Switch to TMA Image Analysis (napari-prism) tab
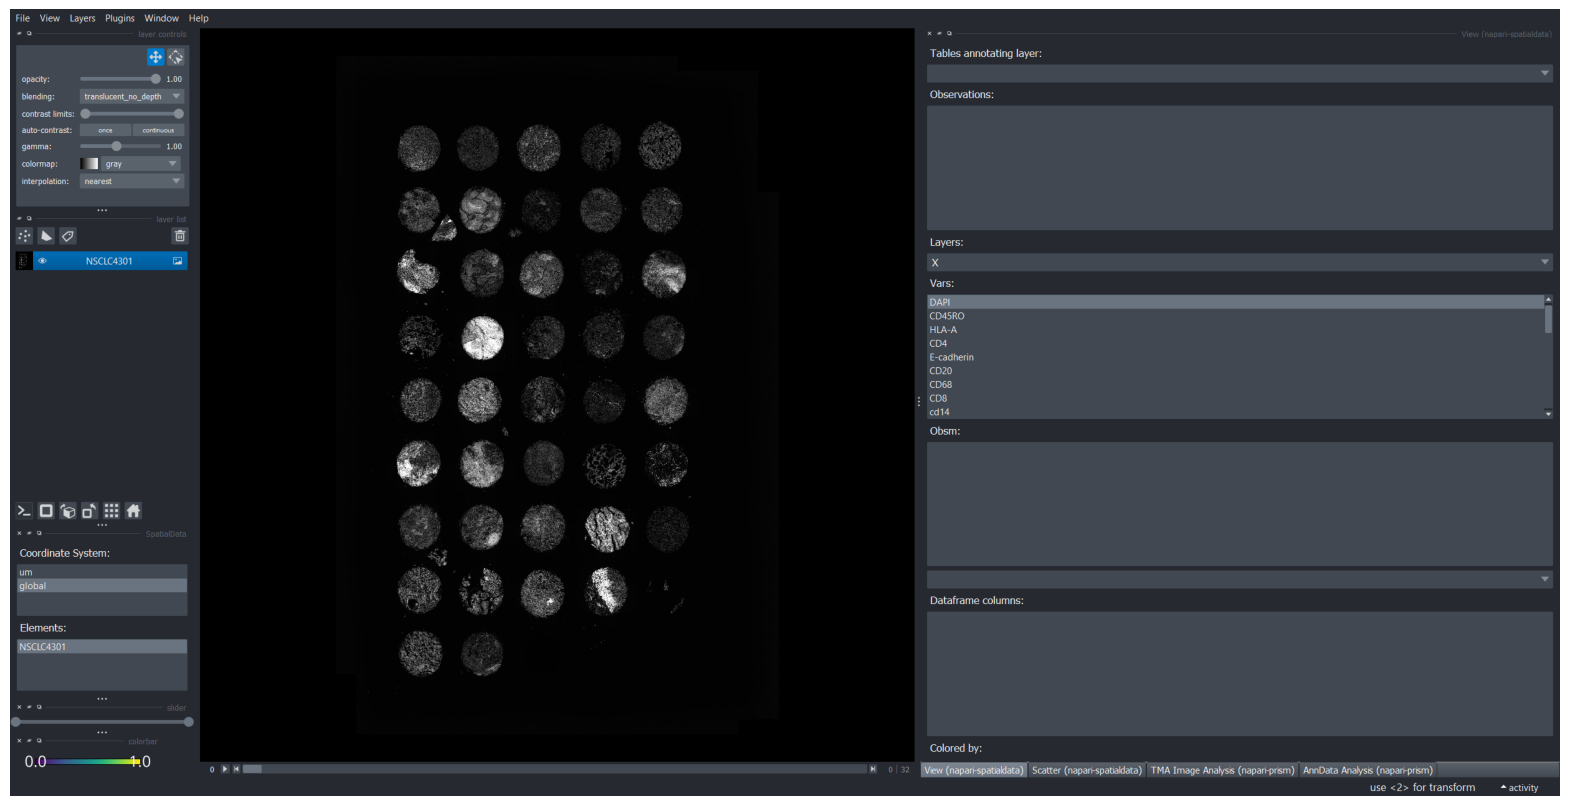The width and height of the screenshot is (1570, 806). coord(1222,770)
